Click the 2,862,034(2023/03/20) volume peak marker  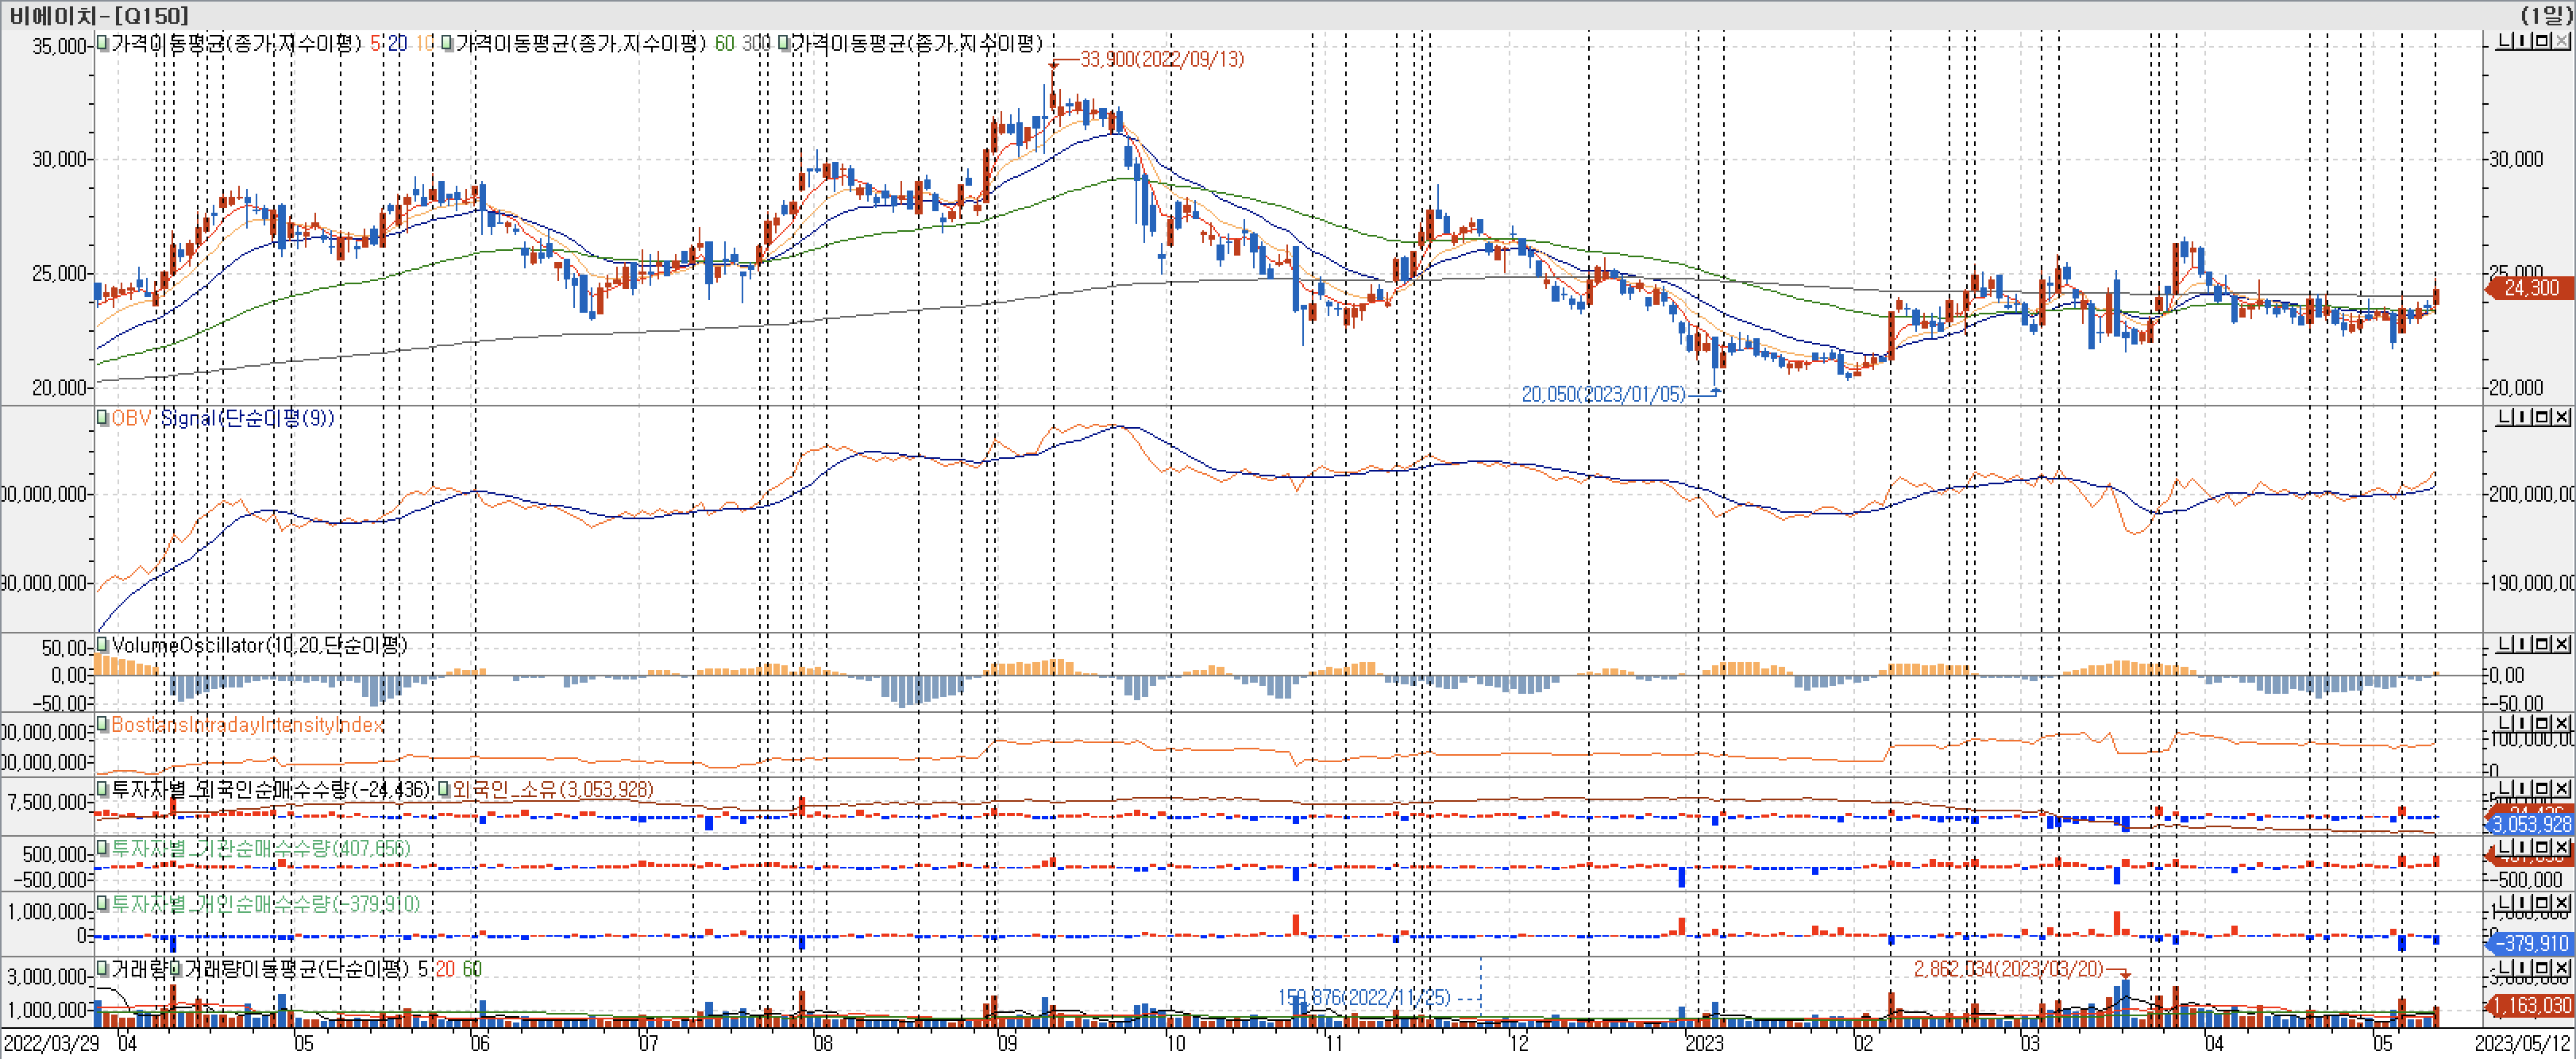click(x=2008, y=969)
